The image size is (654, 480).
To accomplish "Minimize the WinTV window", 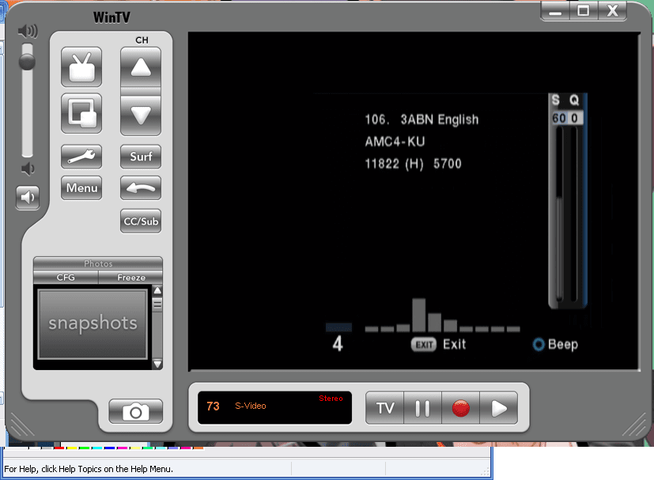I will coord(555,11).
